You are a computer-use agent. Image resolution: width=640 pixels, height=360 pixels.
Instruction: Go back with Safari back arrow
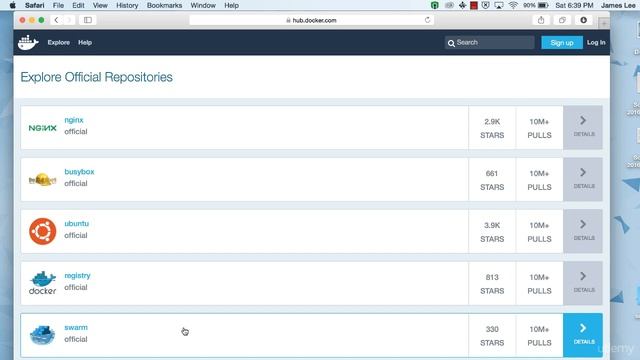[x=56, y=20]
